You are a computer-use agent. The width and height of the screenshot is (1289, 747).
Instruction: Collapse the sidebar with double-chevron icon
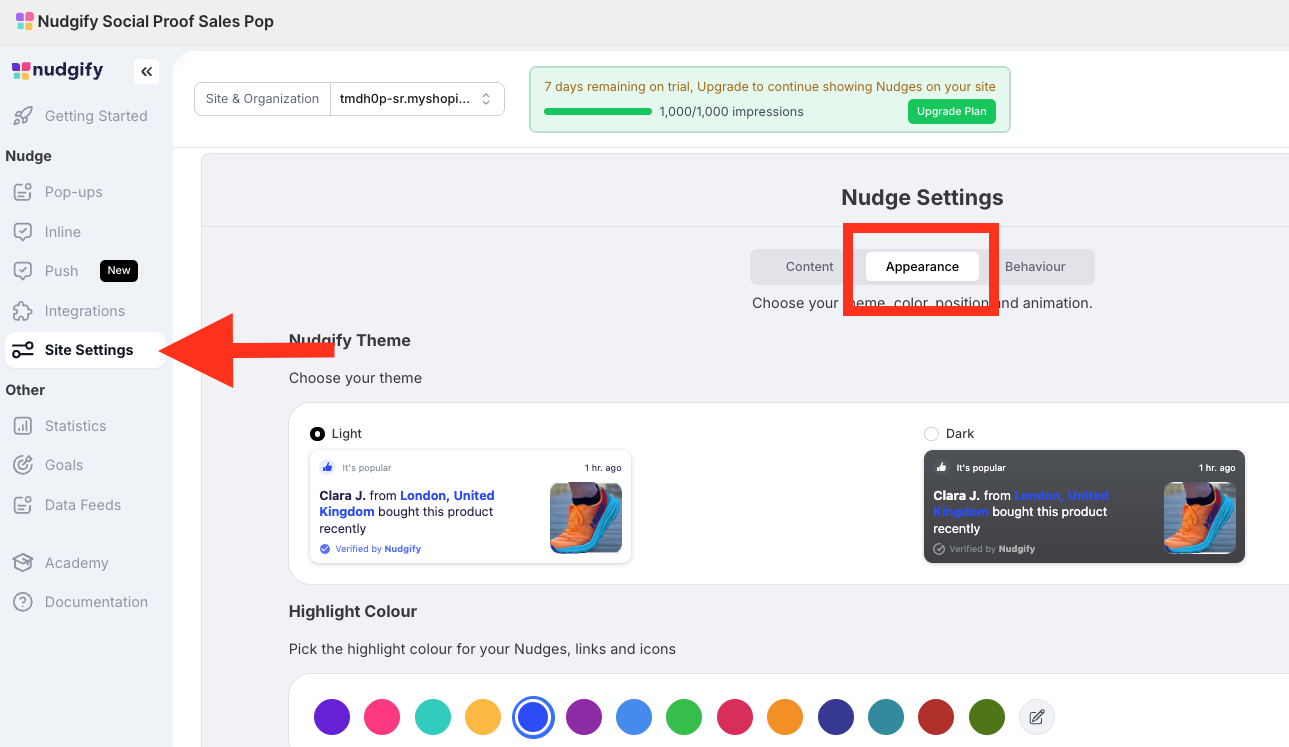[x=146, y=71]
